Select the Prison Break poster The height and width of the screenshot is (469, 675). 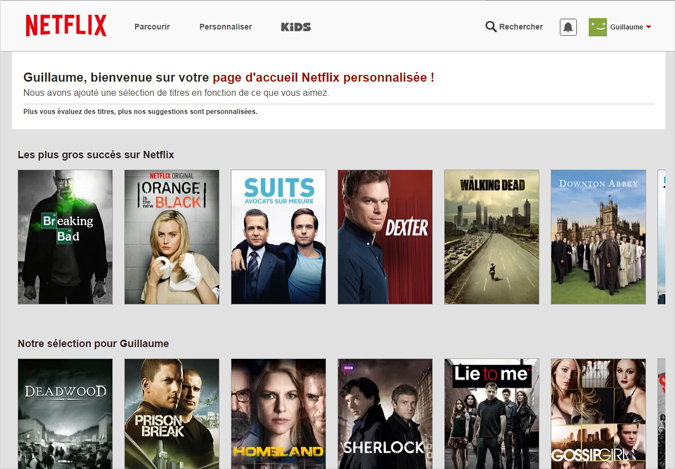[x=171, y=413]
